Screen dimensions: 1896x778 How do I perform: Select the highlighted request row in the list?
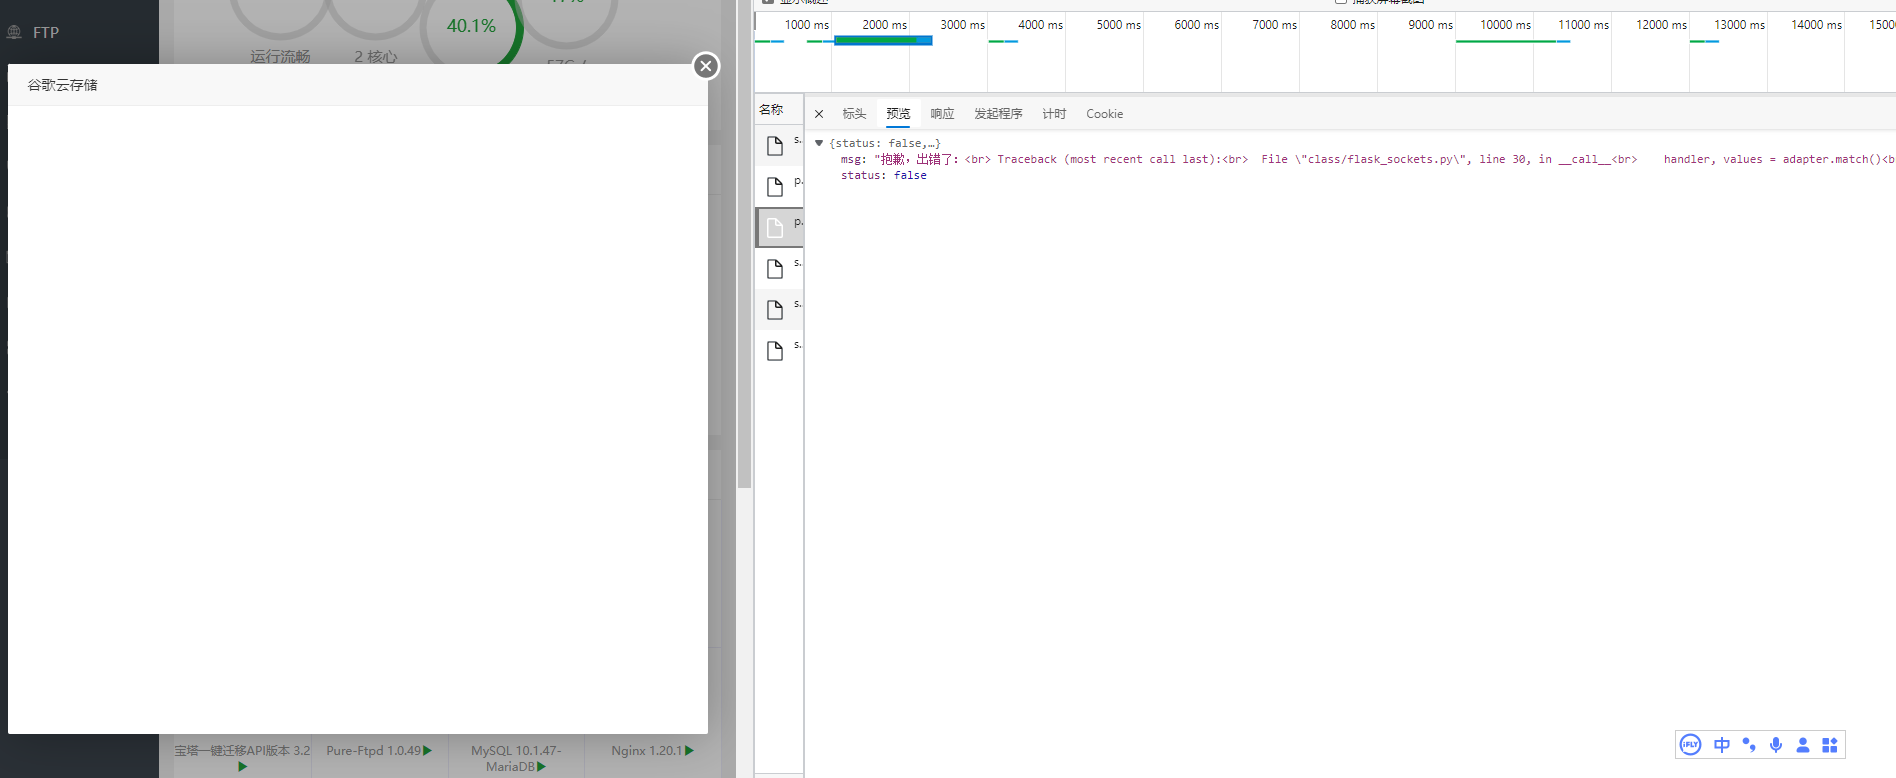pos(779,227)
